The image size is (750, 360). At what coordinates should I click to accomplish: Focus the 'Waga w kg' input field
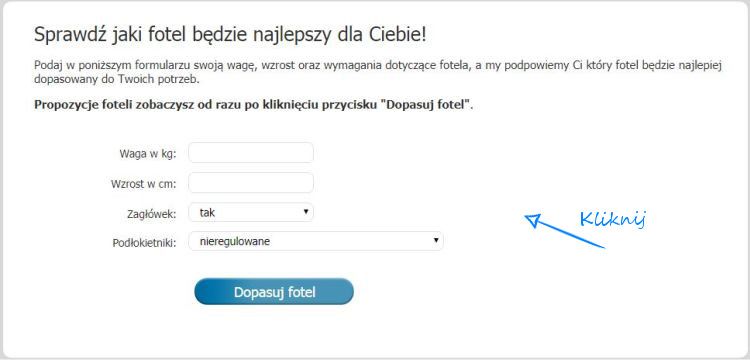click(x=251, y=153)
